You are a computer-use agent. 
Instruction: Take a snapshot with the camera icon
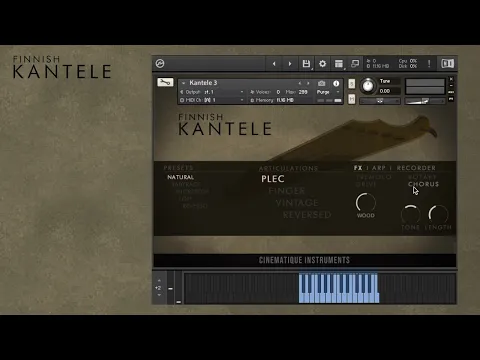click(321, 83)
